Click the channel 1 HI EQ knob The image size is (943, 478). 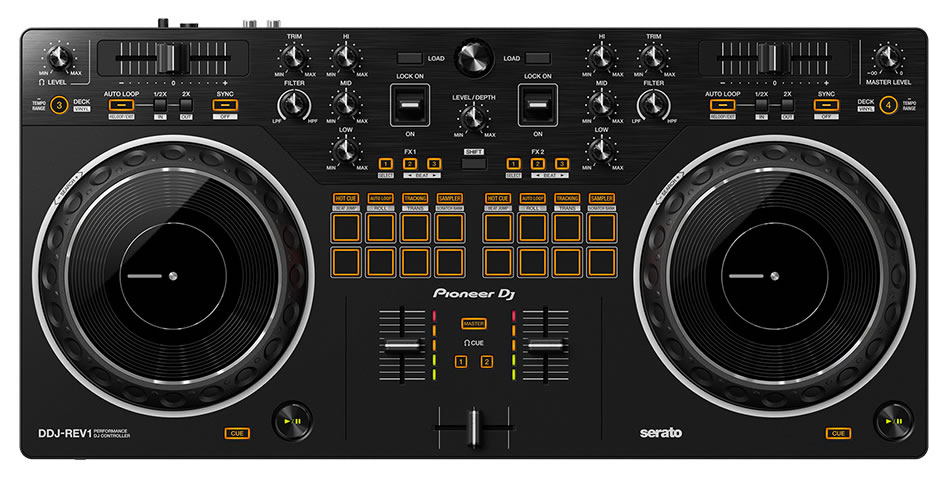coord(346,57)
